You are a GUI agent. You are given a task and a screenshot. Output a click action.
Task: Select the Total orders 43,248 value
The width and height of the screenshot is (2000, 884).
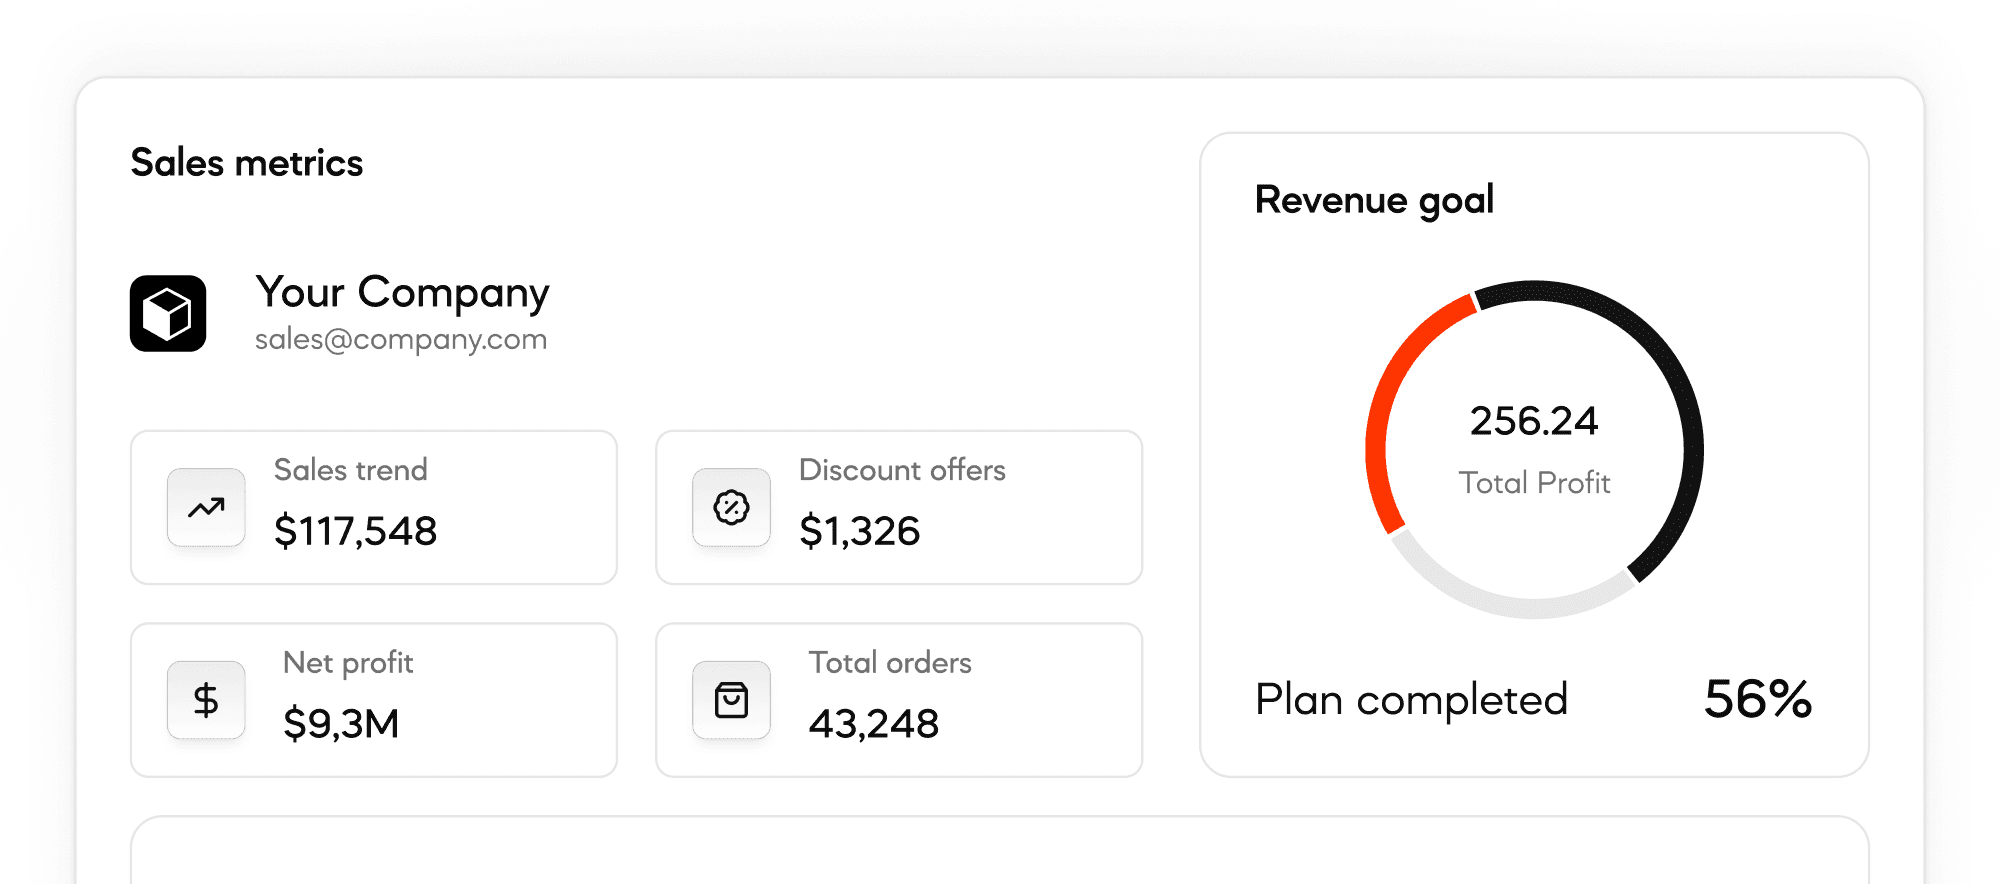pyautogui.click(x=873, y=724)
